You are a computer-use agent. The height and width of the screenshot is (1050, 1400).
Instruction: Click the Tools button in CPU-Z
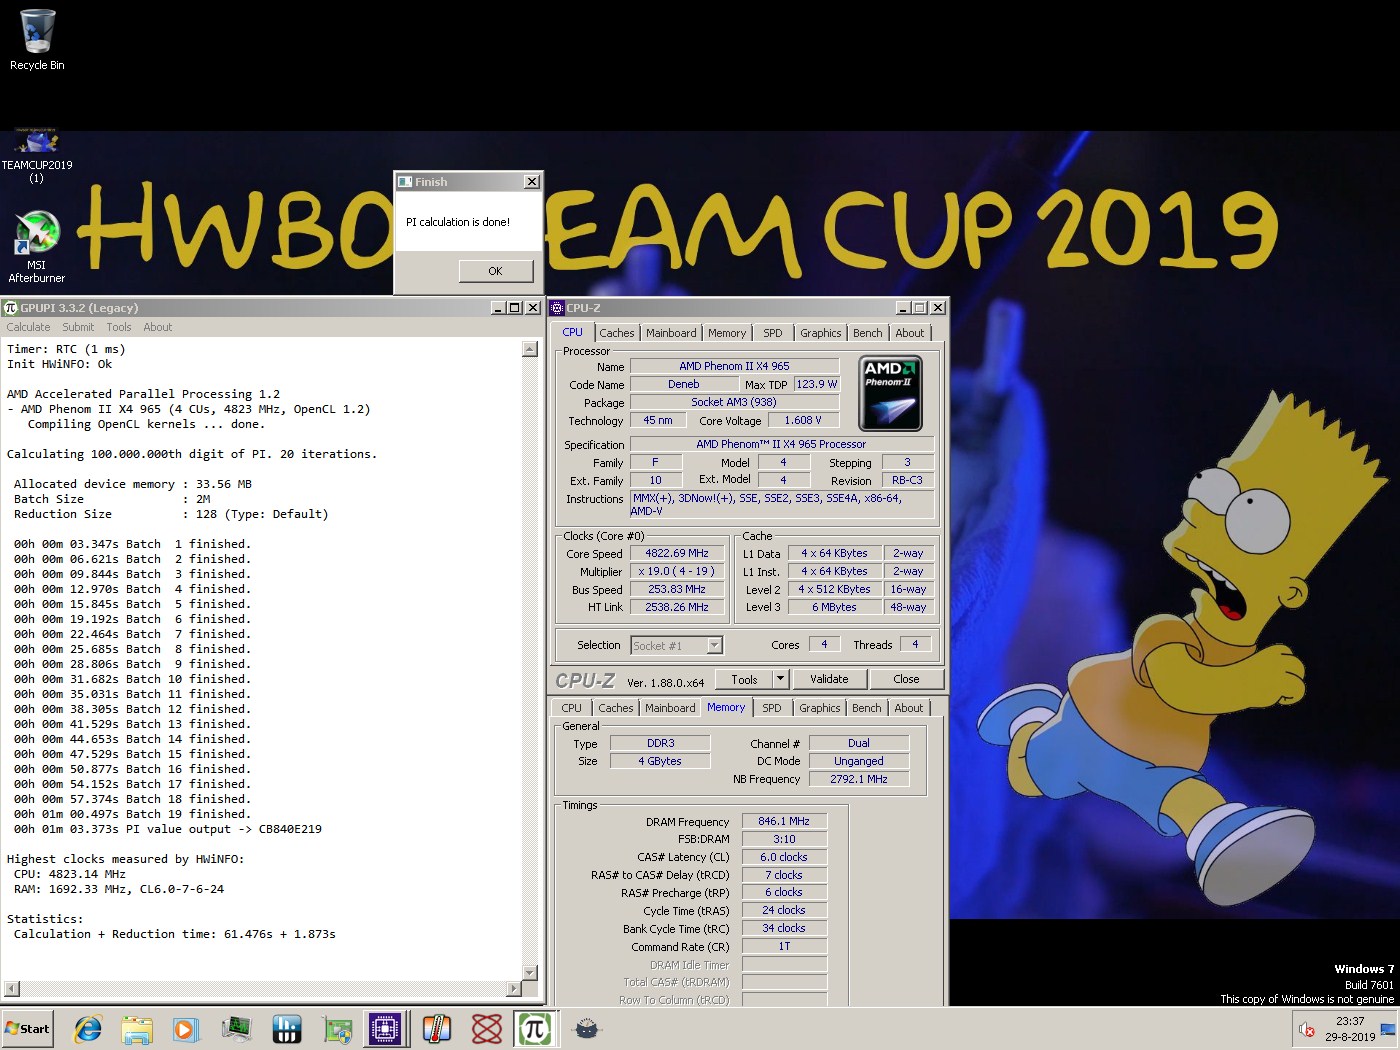tap(745, 679)
